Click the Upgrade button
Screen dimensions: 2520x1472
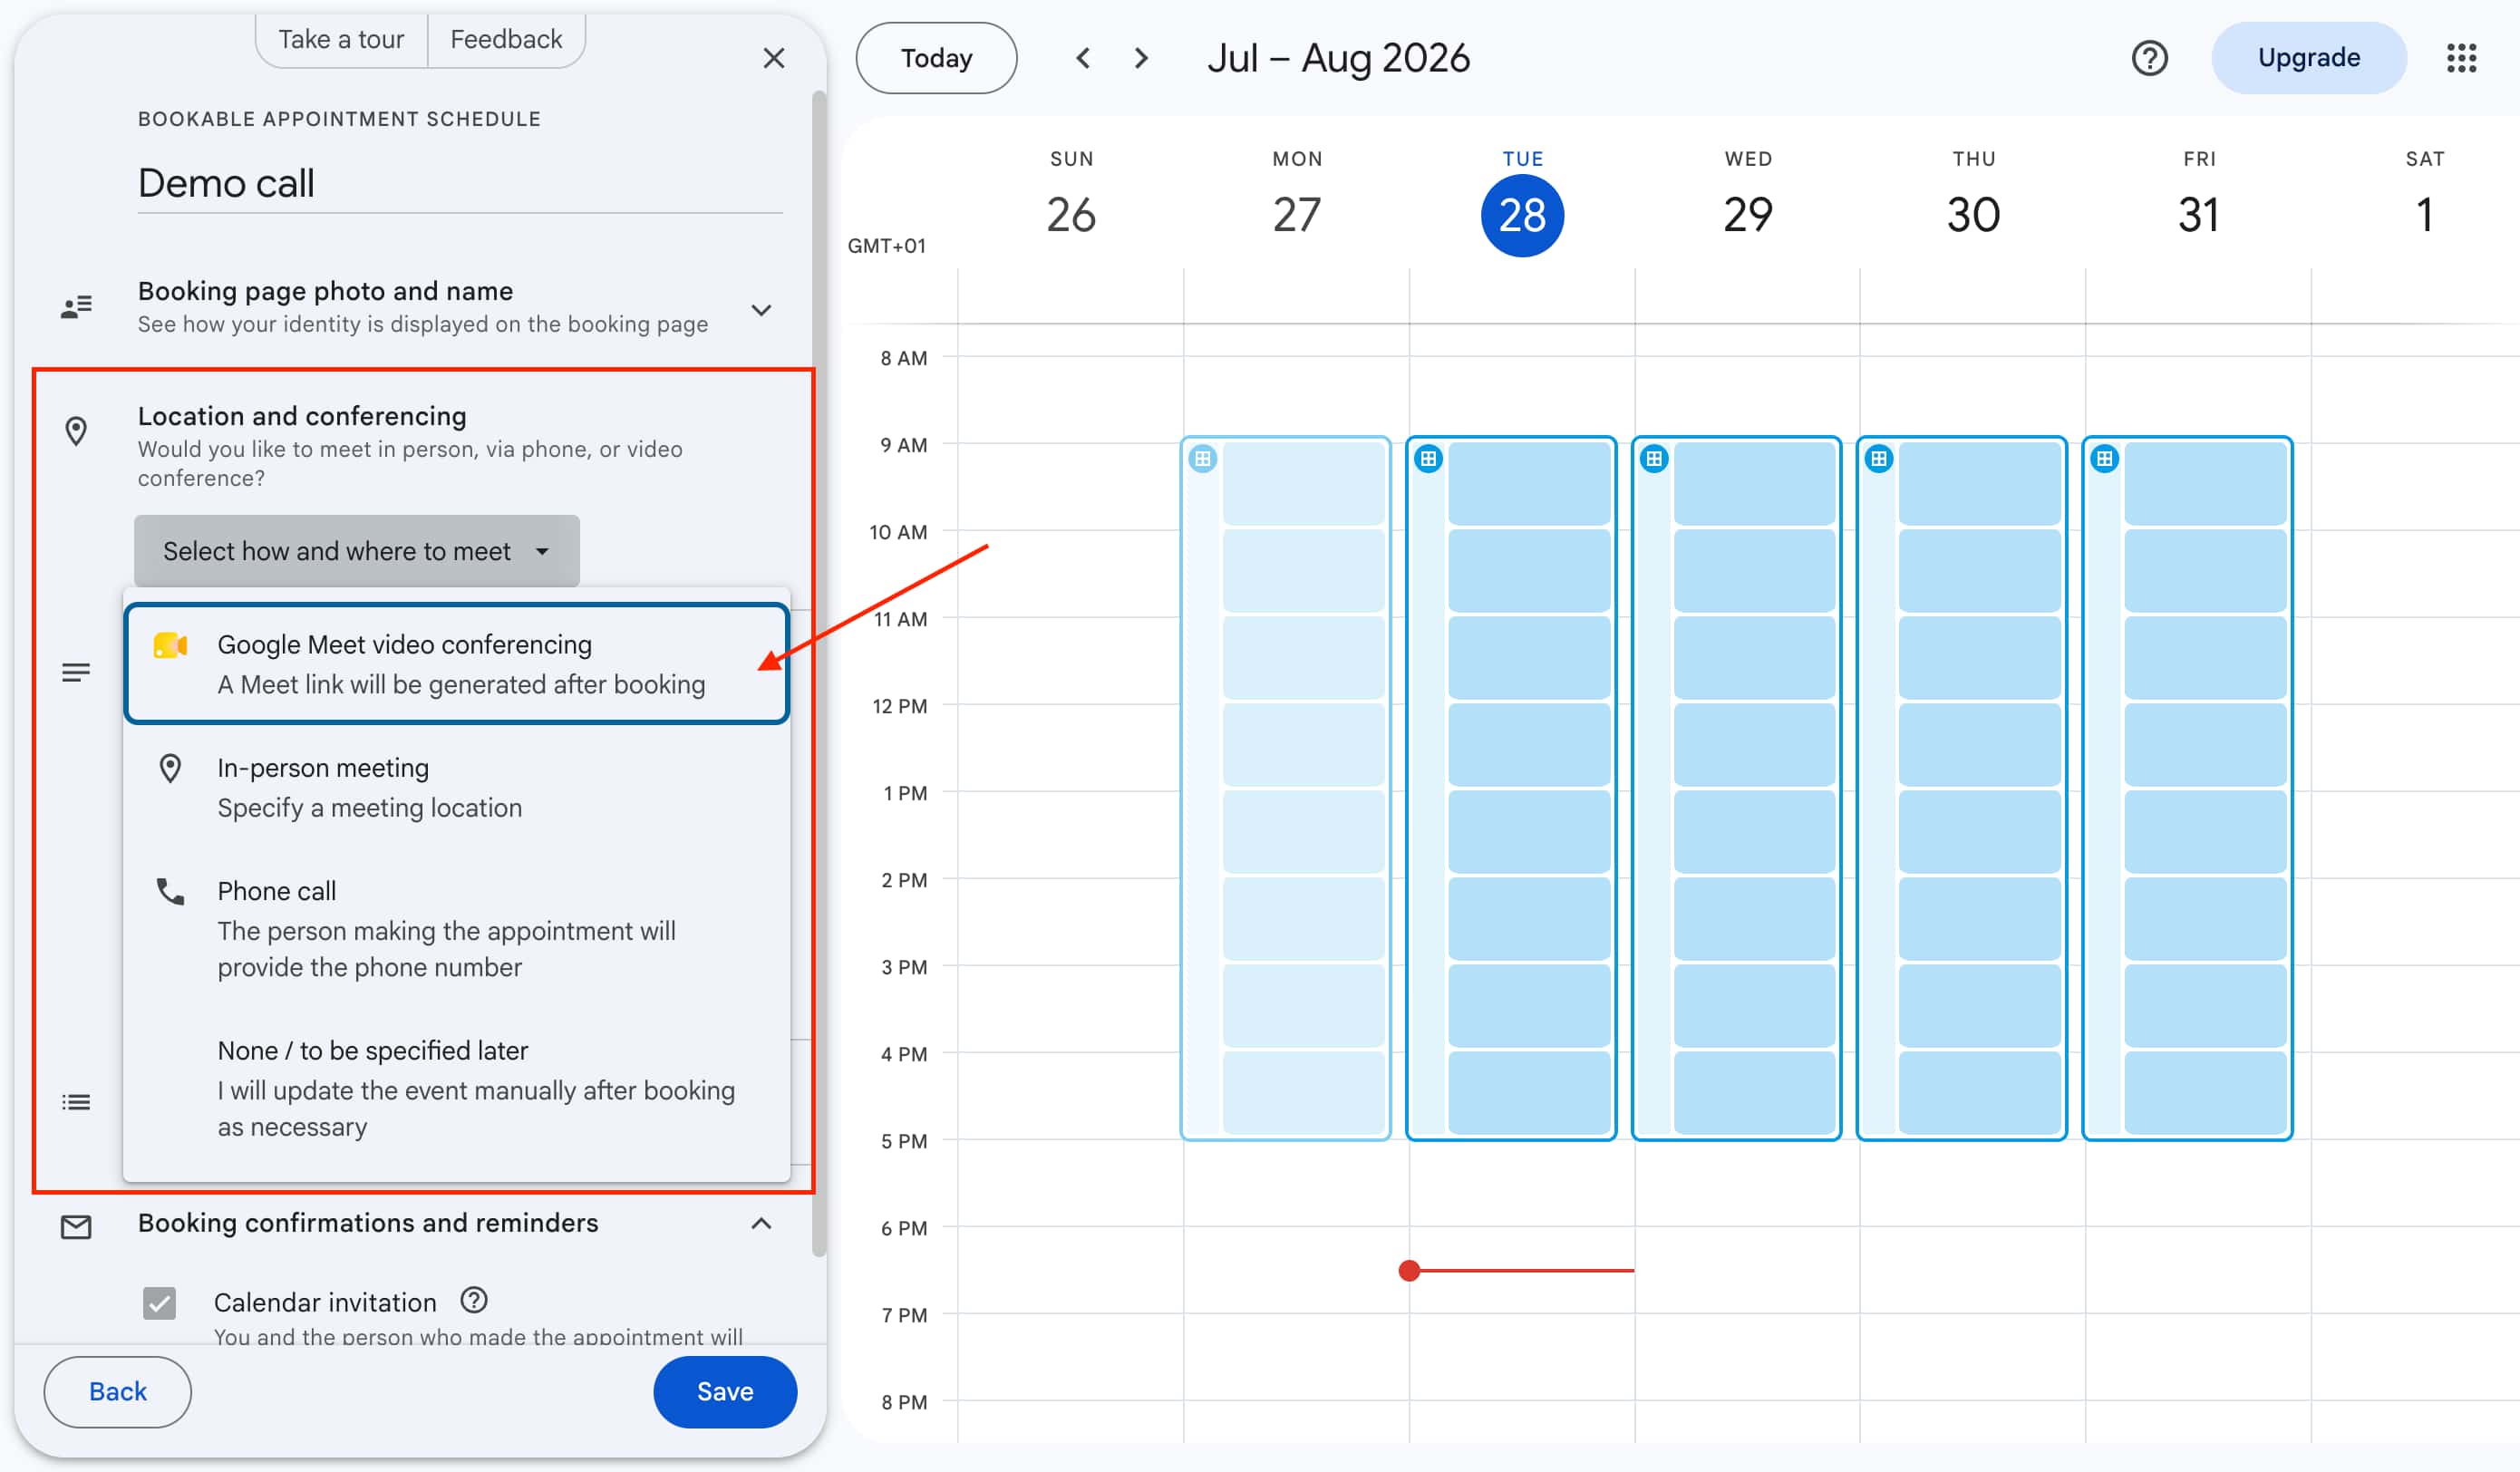click(x=2308, y=58)
